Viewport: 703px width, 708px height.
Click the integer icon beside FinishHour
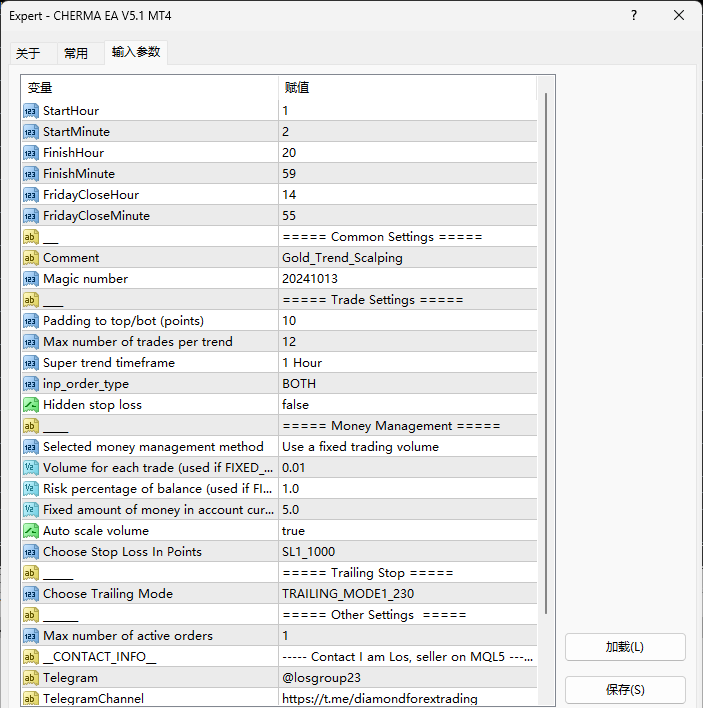tap(30, 153)
